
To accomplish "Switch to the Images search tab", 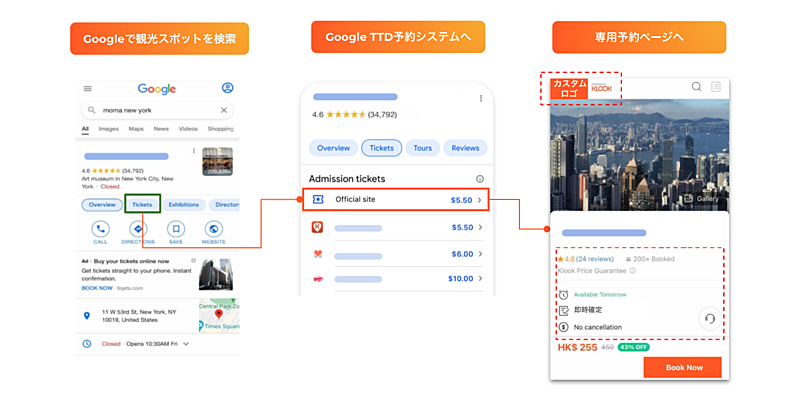I will coord(109,129).
